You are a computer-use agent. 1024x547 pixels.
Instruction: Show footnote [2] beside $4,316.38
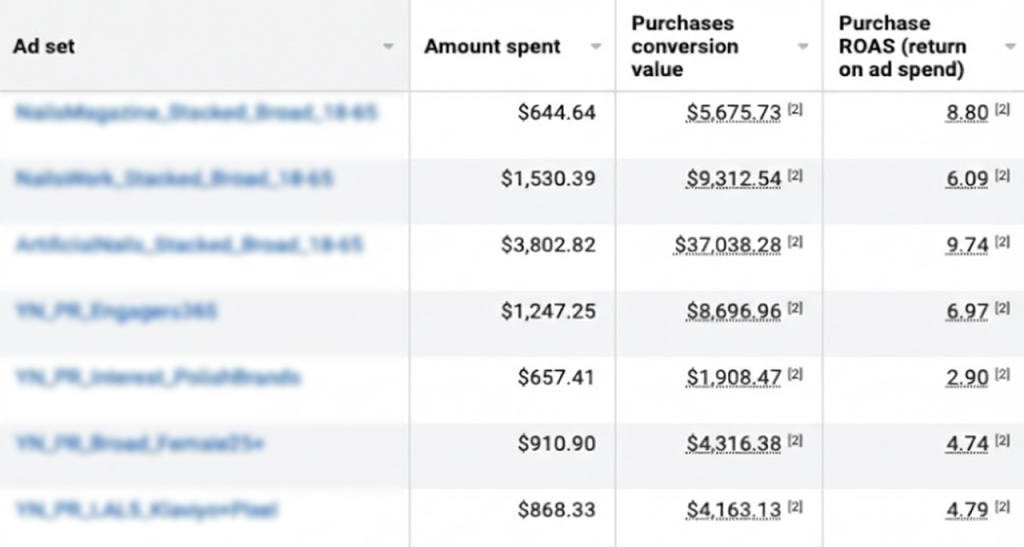point(795,441)
